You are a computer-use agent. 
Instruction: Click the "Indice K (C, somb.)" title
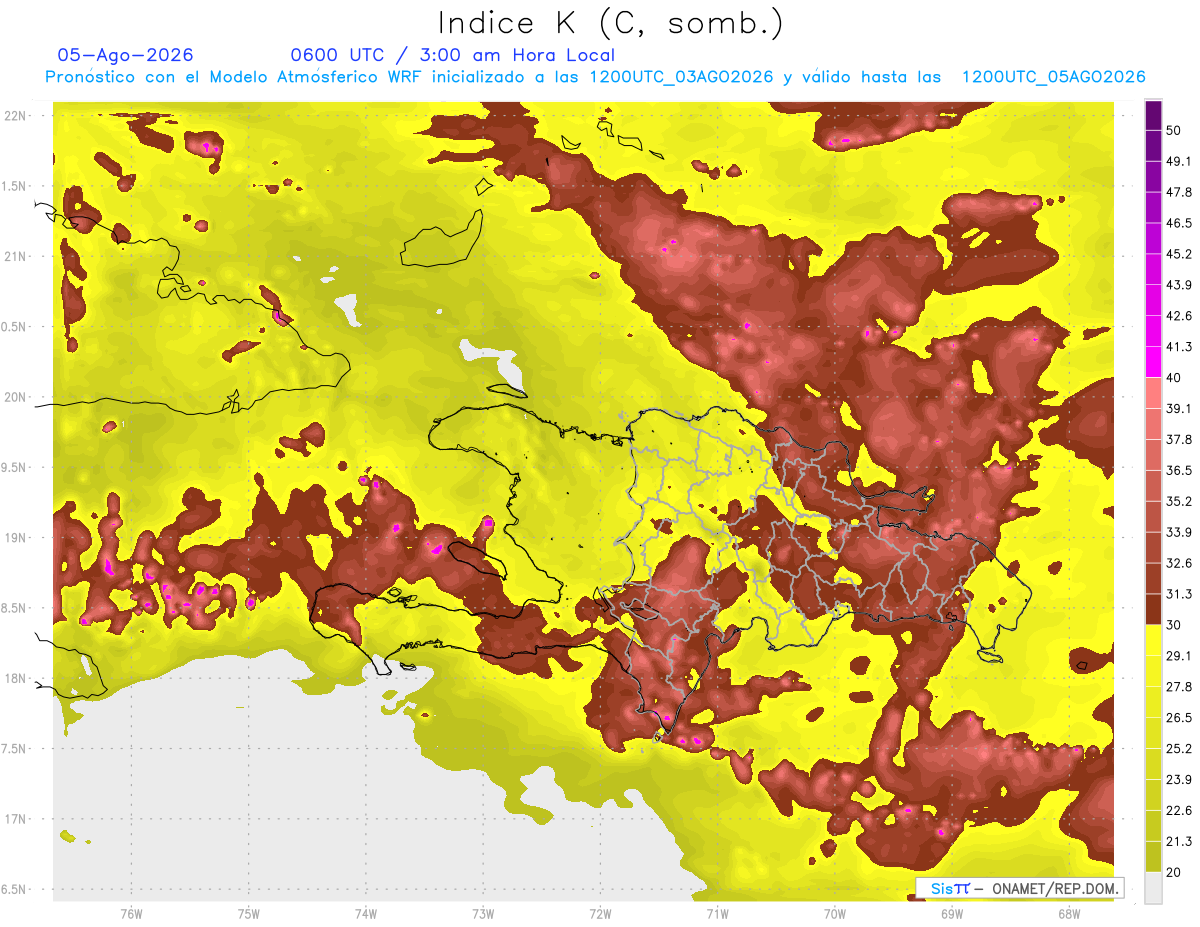coord(610,23)
